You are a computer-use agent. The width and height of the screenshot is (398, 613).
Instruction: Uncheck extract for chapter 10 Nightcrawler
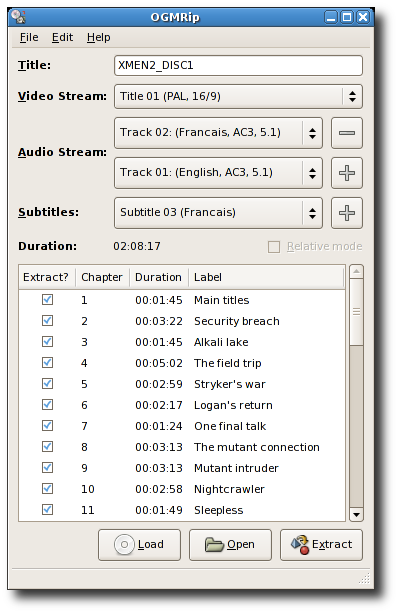coord(47,489)
